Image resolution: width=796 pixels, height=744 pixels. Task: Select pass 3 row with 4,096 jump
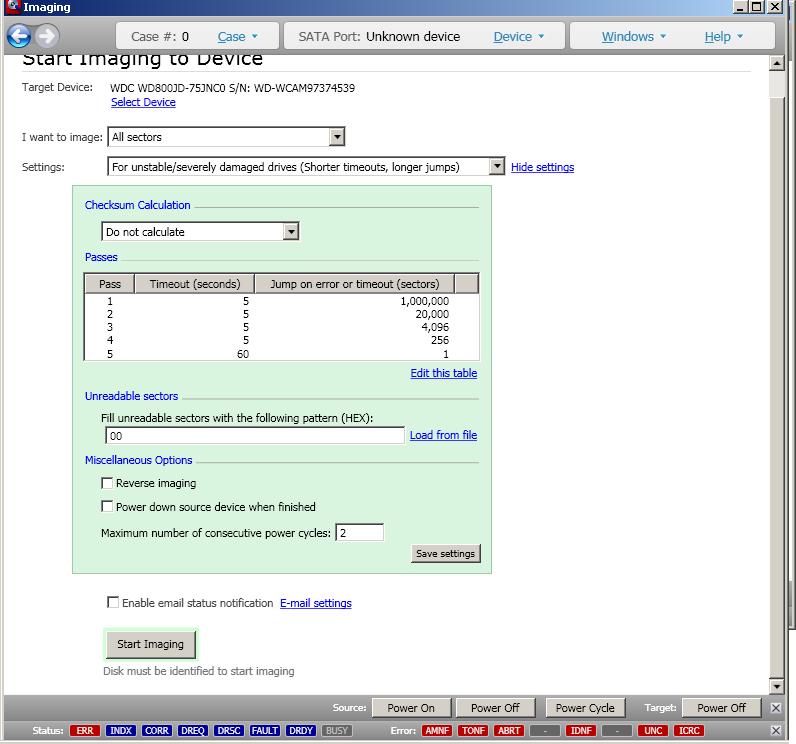[x=281, y=327]
